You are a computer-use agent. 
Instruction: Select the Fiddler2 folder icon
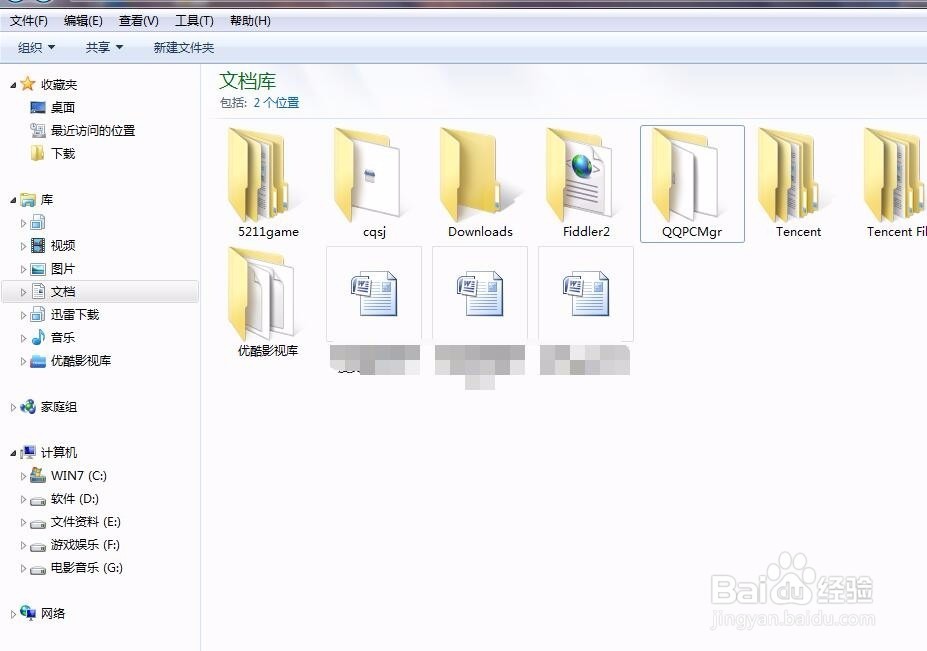(x=579, y=174)
